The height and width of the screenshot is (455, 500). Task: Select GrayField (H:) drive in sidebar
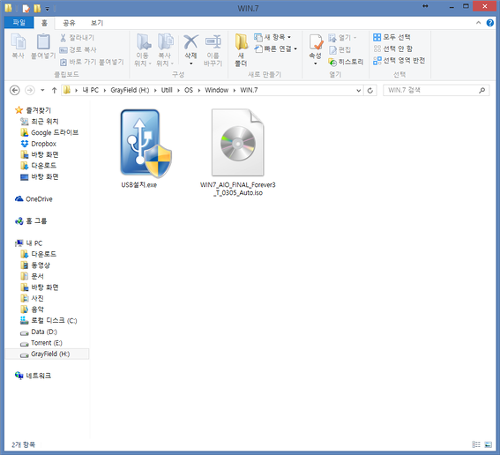[x=47, y=354]
